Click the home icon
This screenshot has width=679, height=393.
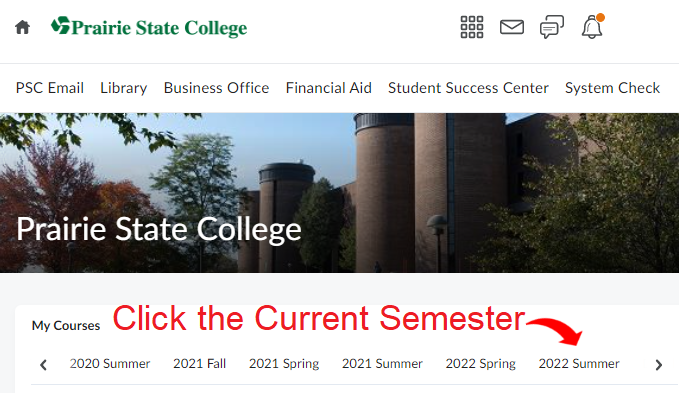coord(22,27)
